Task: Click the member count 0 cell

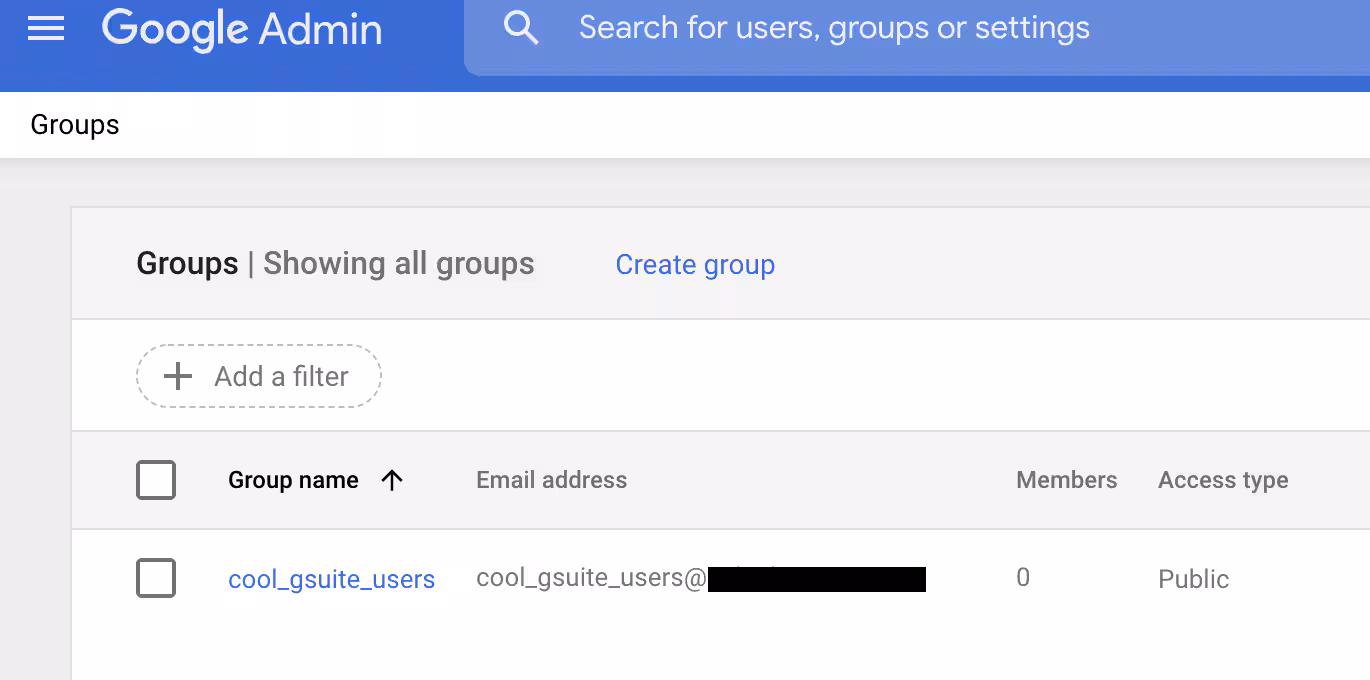Action: 1023,578
